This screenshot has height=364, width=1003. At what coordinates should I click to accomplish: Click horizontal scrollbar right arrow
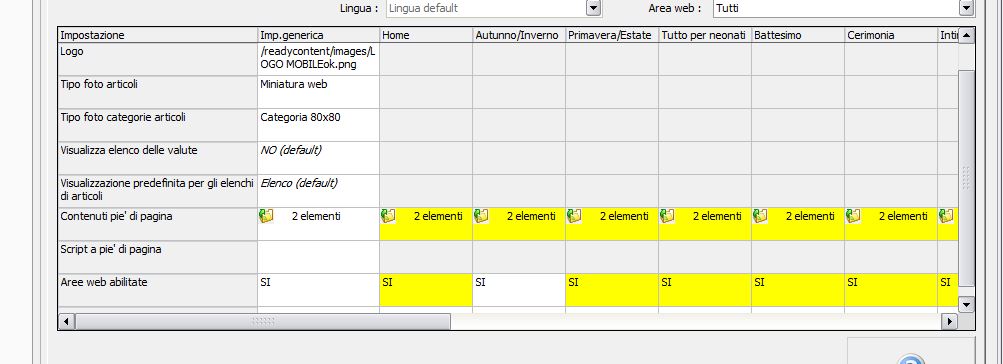(949, 321)
